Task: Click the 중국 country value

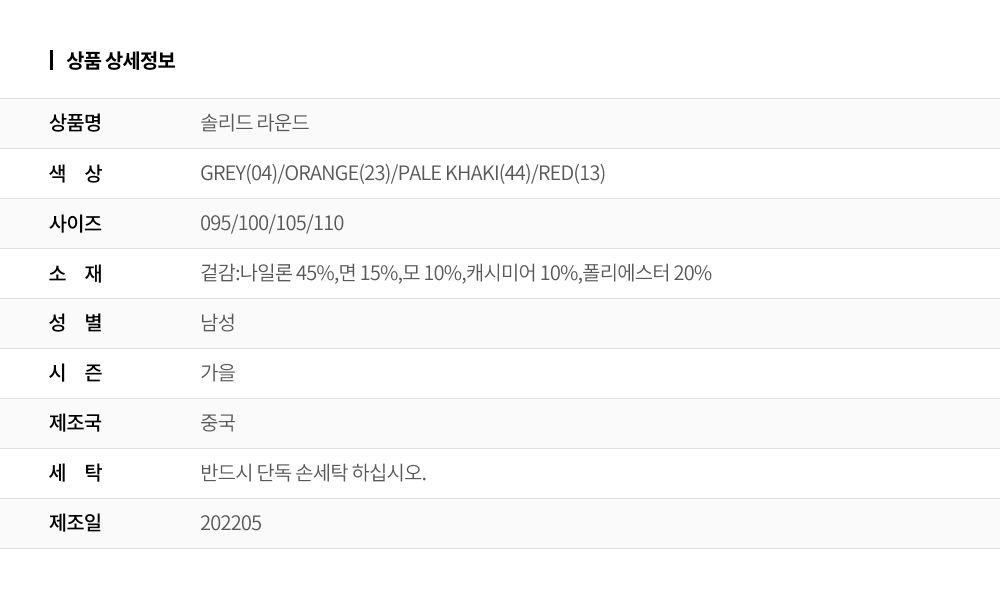Action: tap(218, 423)
